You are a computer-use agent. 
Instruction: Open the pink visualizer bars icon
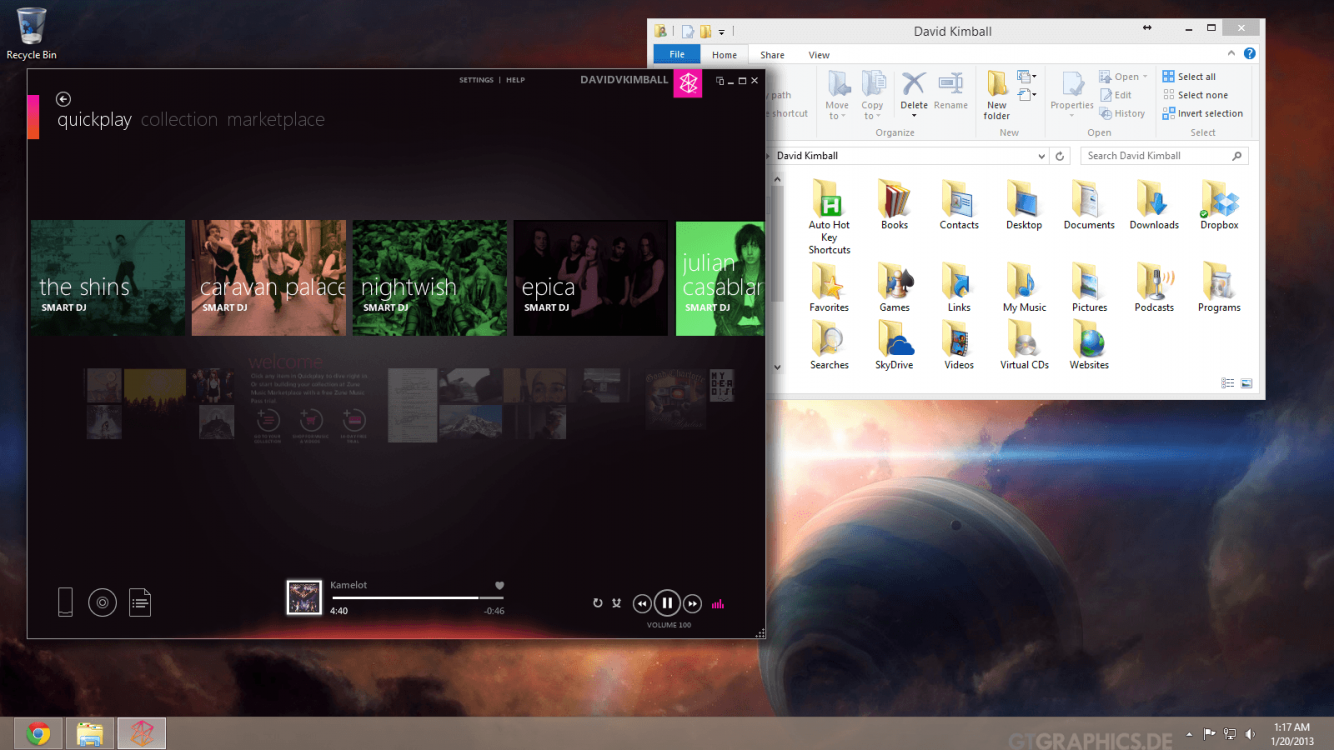[717, 604]
